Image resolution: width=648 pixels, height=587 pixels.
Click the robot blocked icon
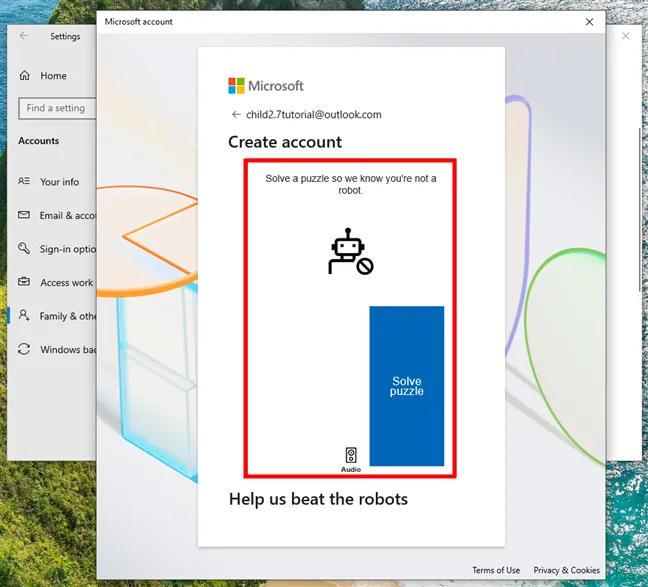(351, 251)
